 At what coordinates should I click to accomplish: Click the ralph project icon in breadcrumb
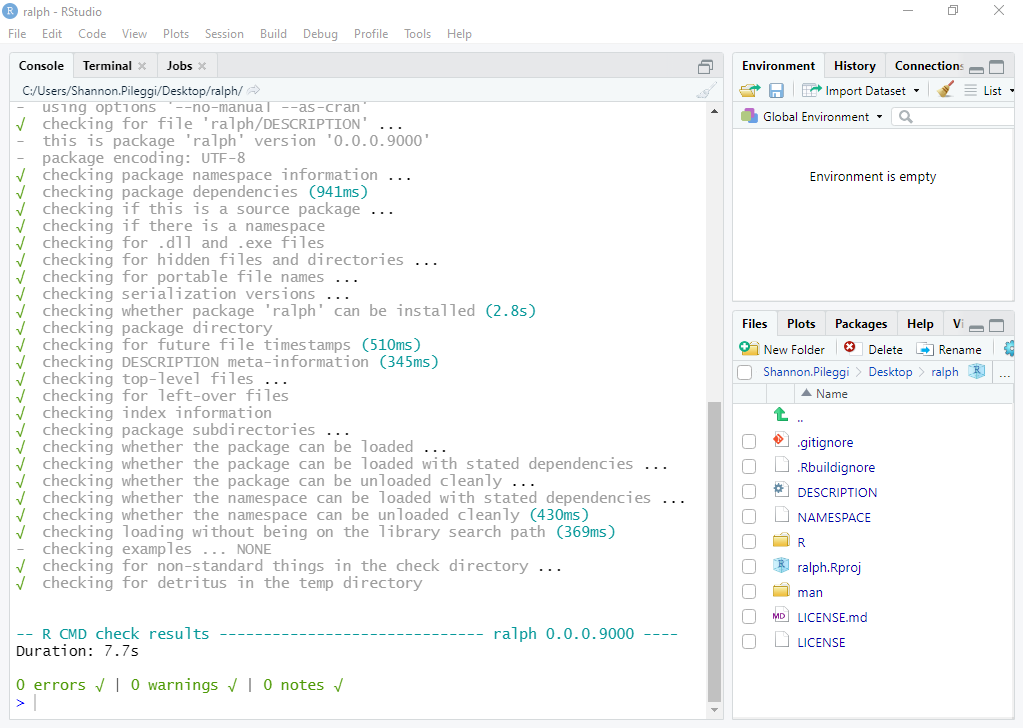(x=976, y=371)
